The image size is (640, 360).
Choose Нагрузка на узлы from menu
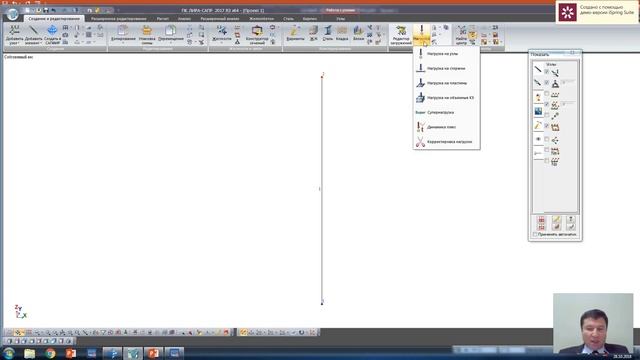point(446,53)
